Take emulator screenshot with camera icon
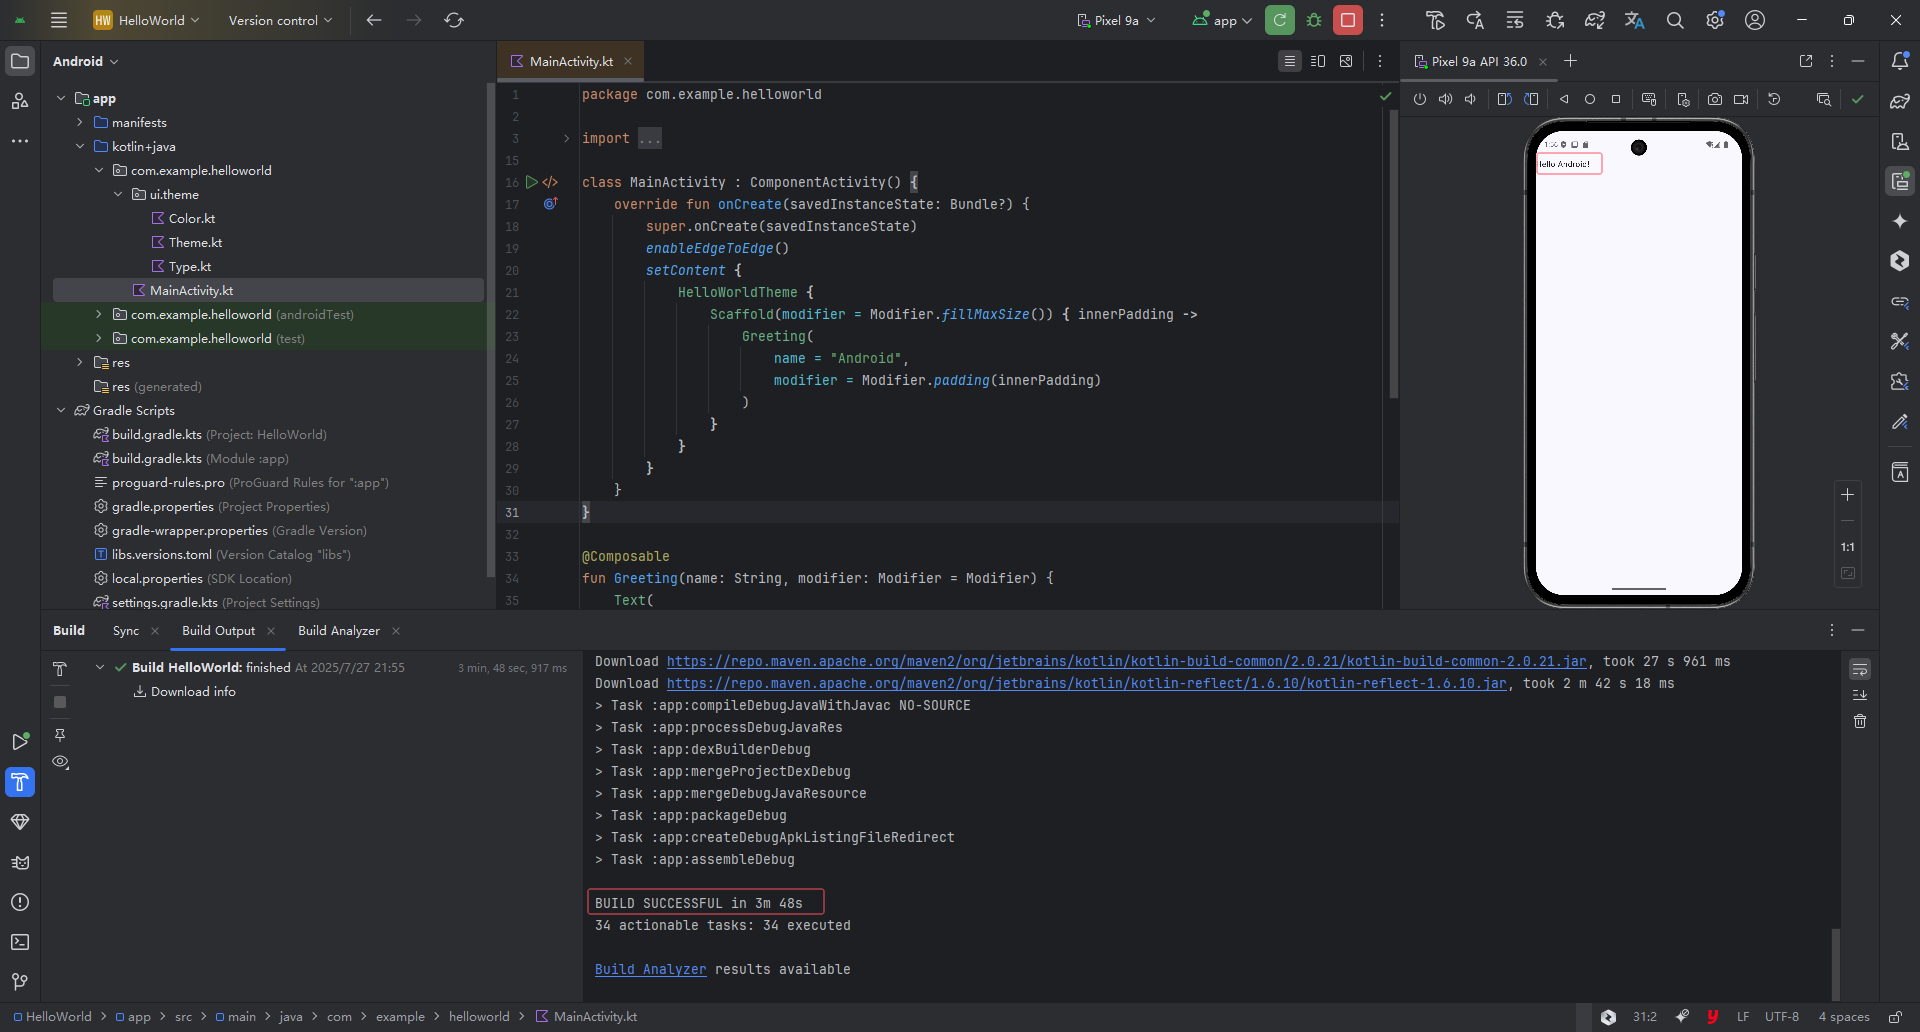 [x=1715, y=99]
